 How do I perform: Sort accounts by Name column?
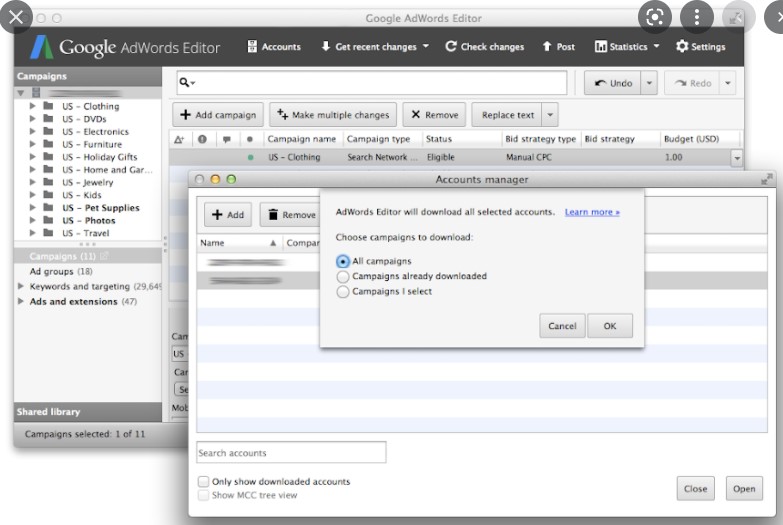(238, 243)
